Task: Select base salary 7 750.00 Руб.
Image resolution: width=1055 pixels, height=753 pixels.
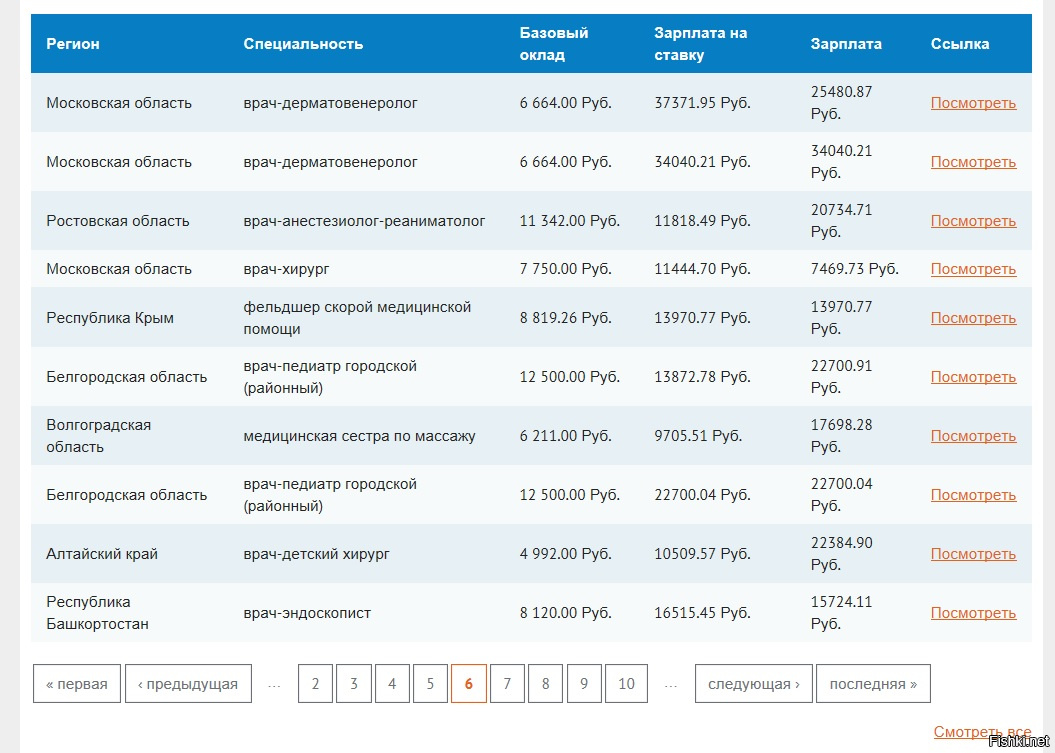Action: [565, 269]
